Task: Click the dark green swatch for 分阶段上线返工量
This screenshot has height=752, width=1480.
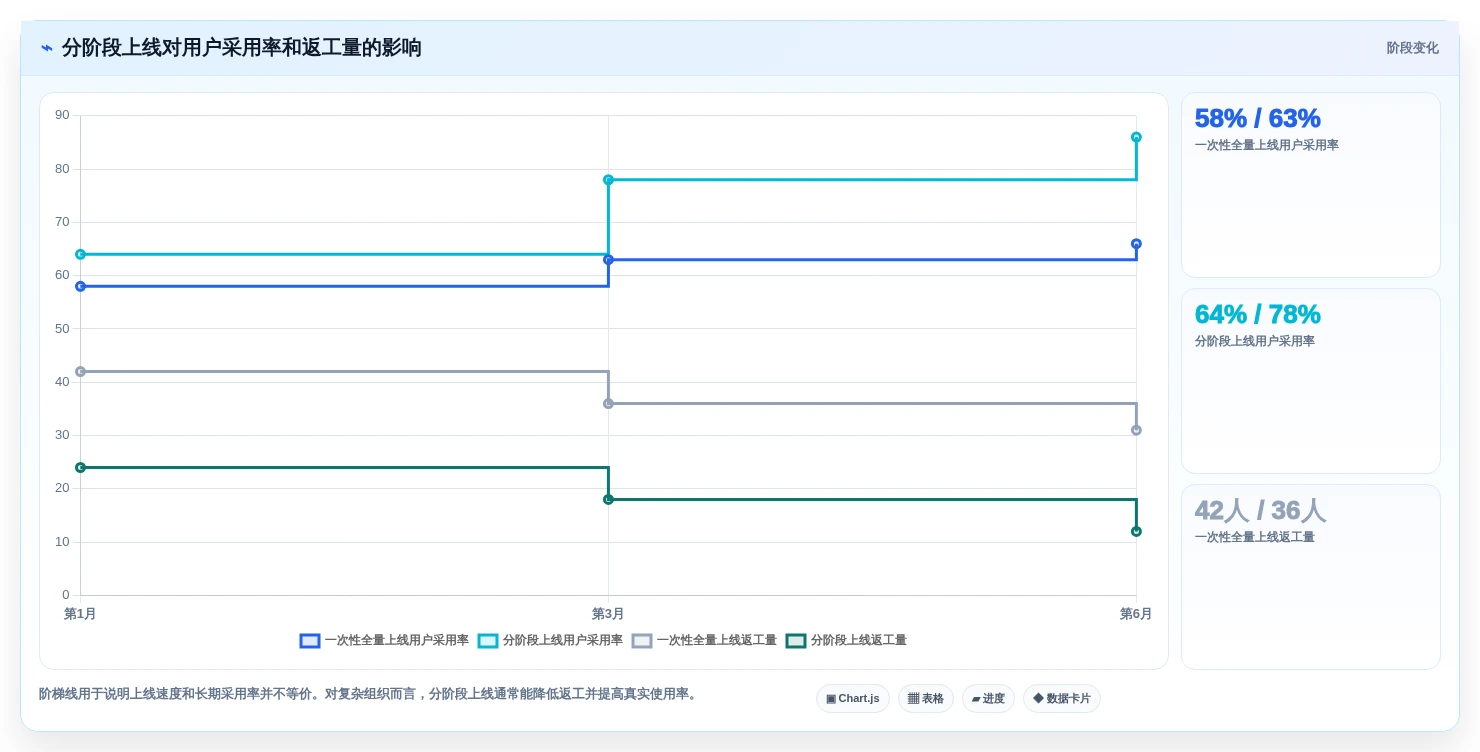Action: click(796, 641)
